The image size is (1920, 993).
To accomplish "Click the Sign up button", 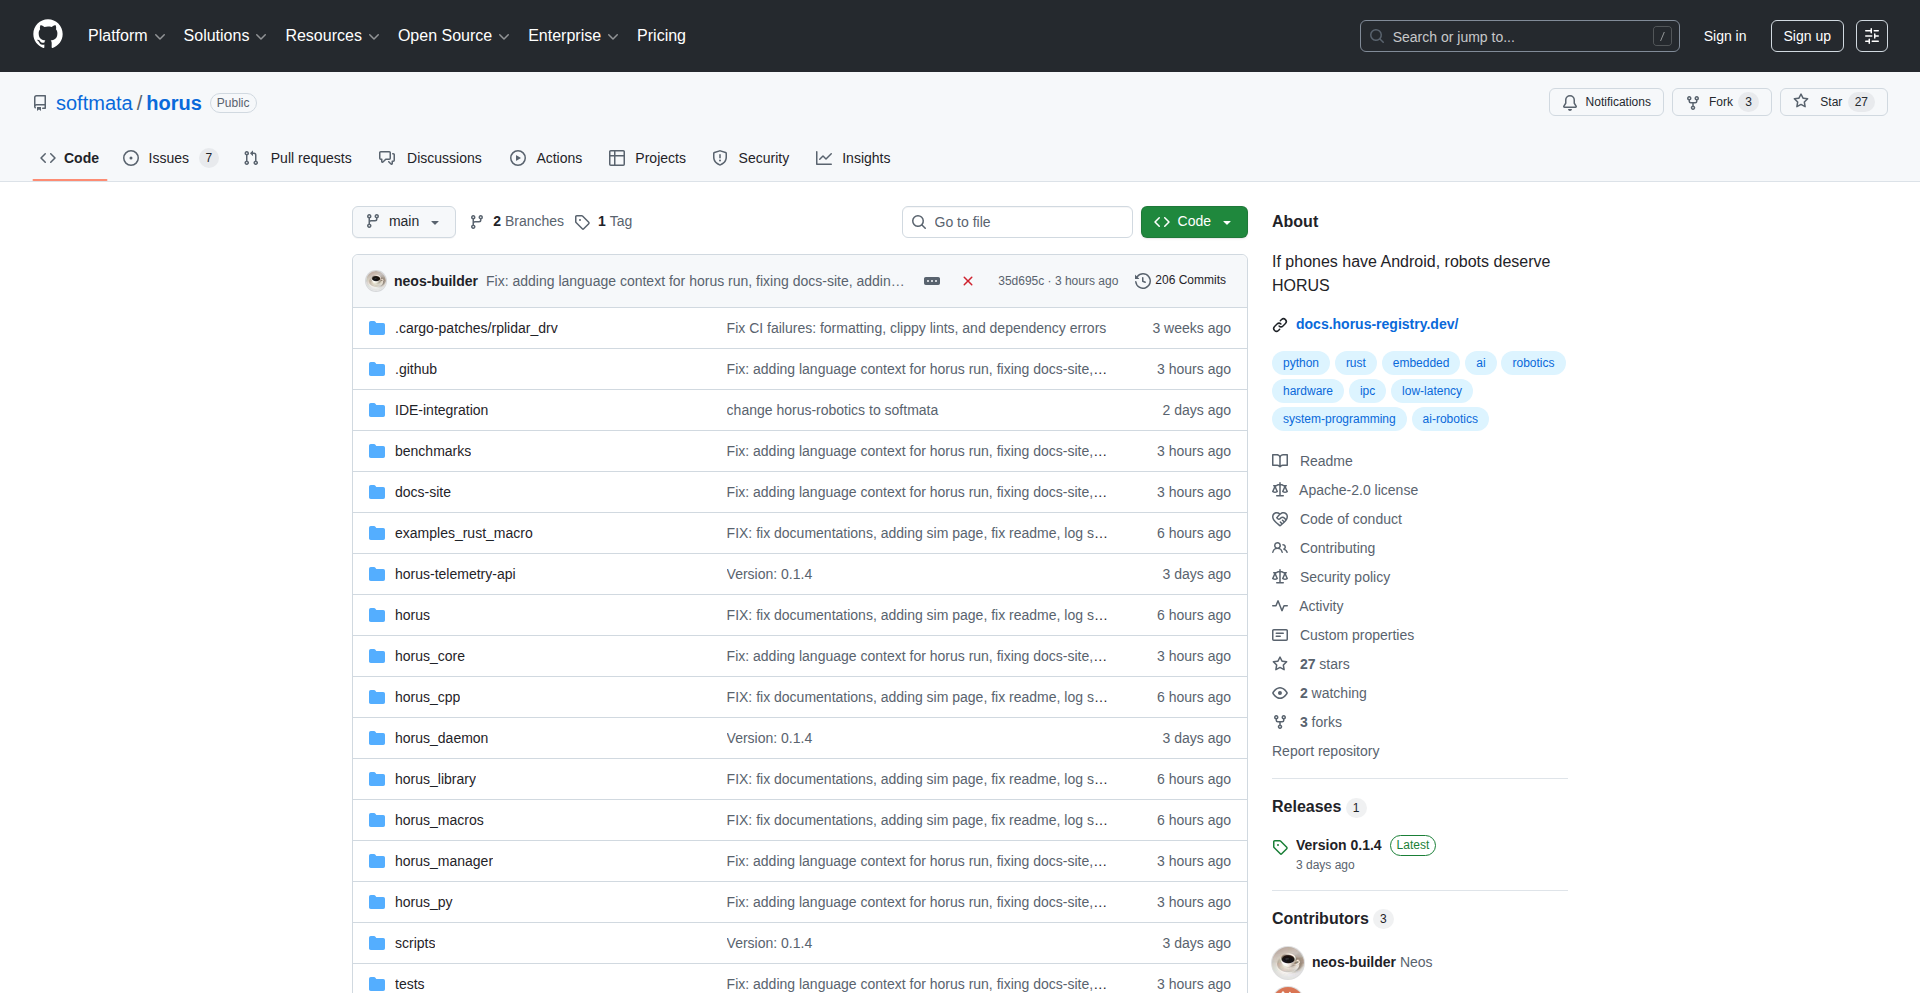I will (1806, 36).
